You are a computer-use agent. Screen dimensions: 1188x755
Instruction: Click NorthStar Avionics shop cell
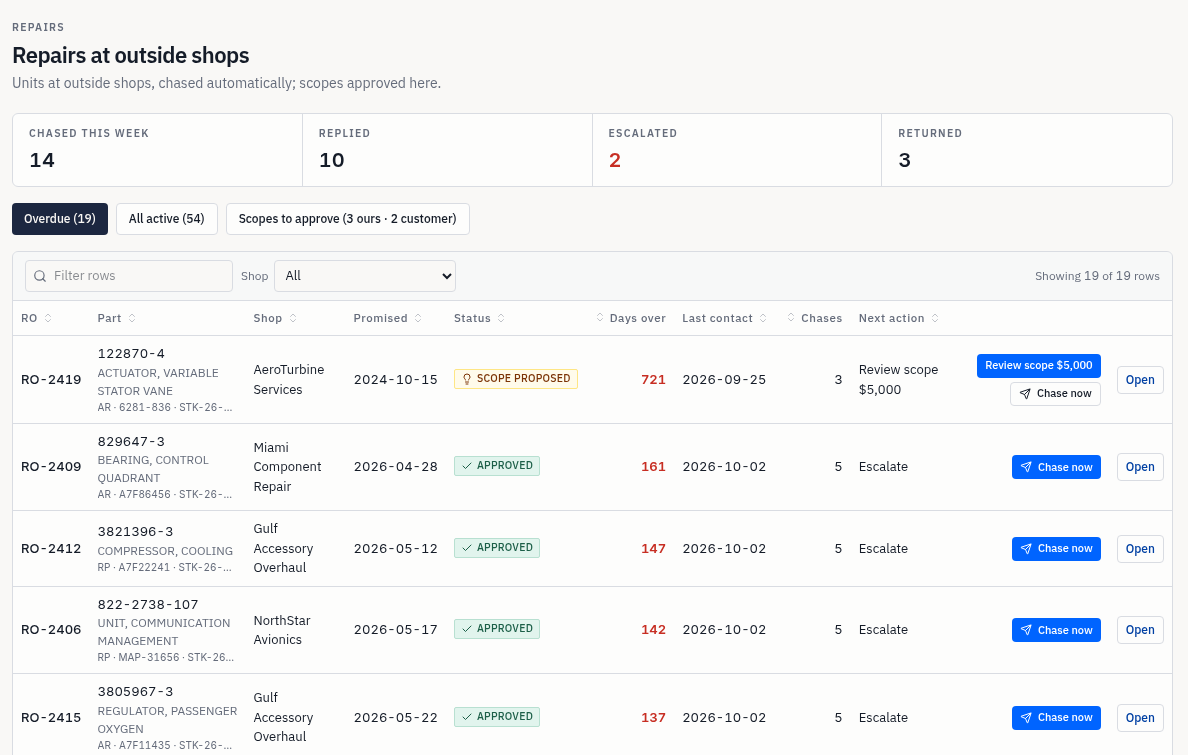282,630
